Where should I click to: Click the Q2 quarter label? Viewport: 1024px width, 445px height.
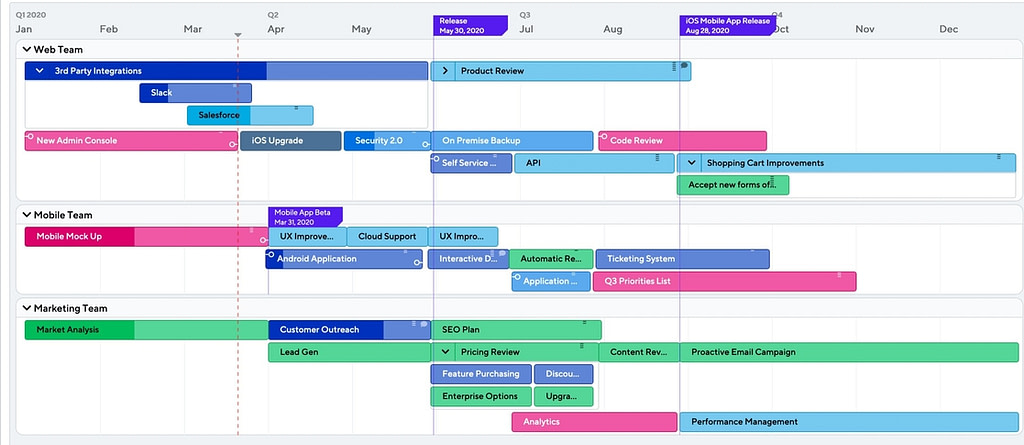pyautogui.click(x=273, y=14)
